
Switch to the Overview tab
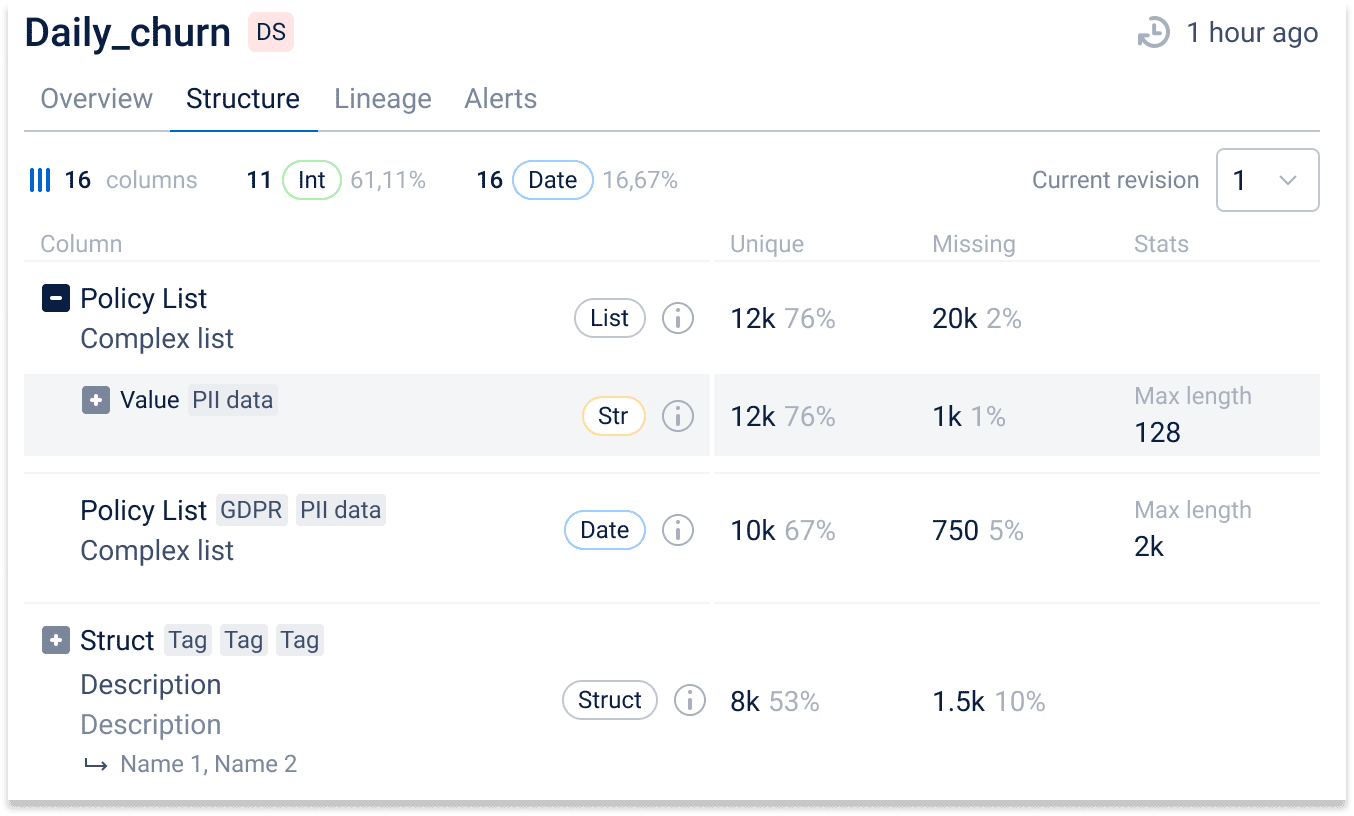[97, 99]
